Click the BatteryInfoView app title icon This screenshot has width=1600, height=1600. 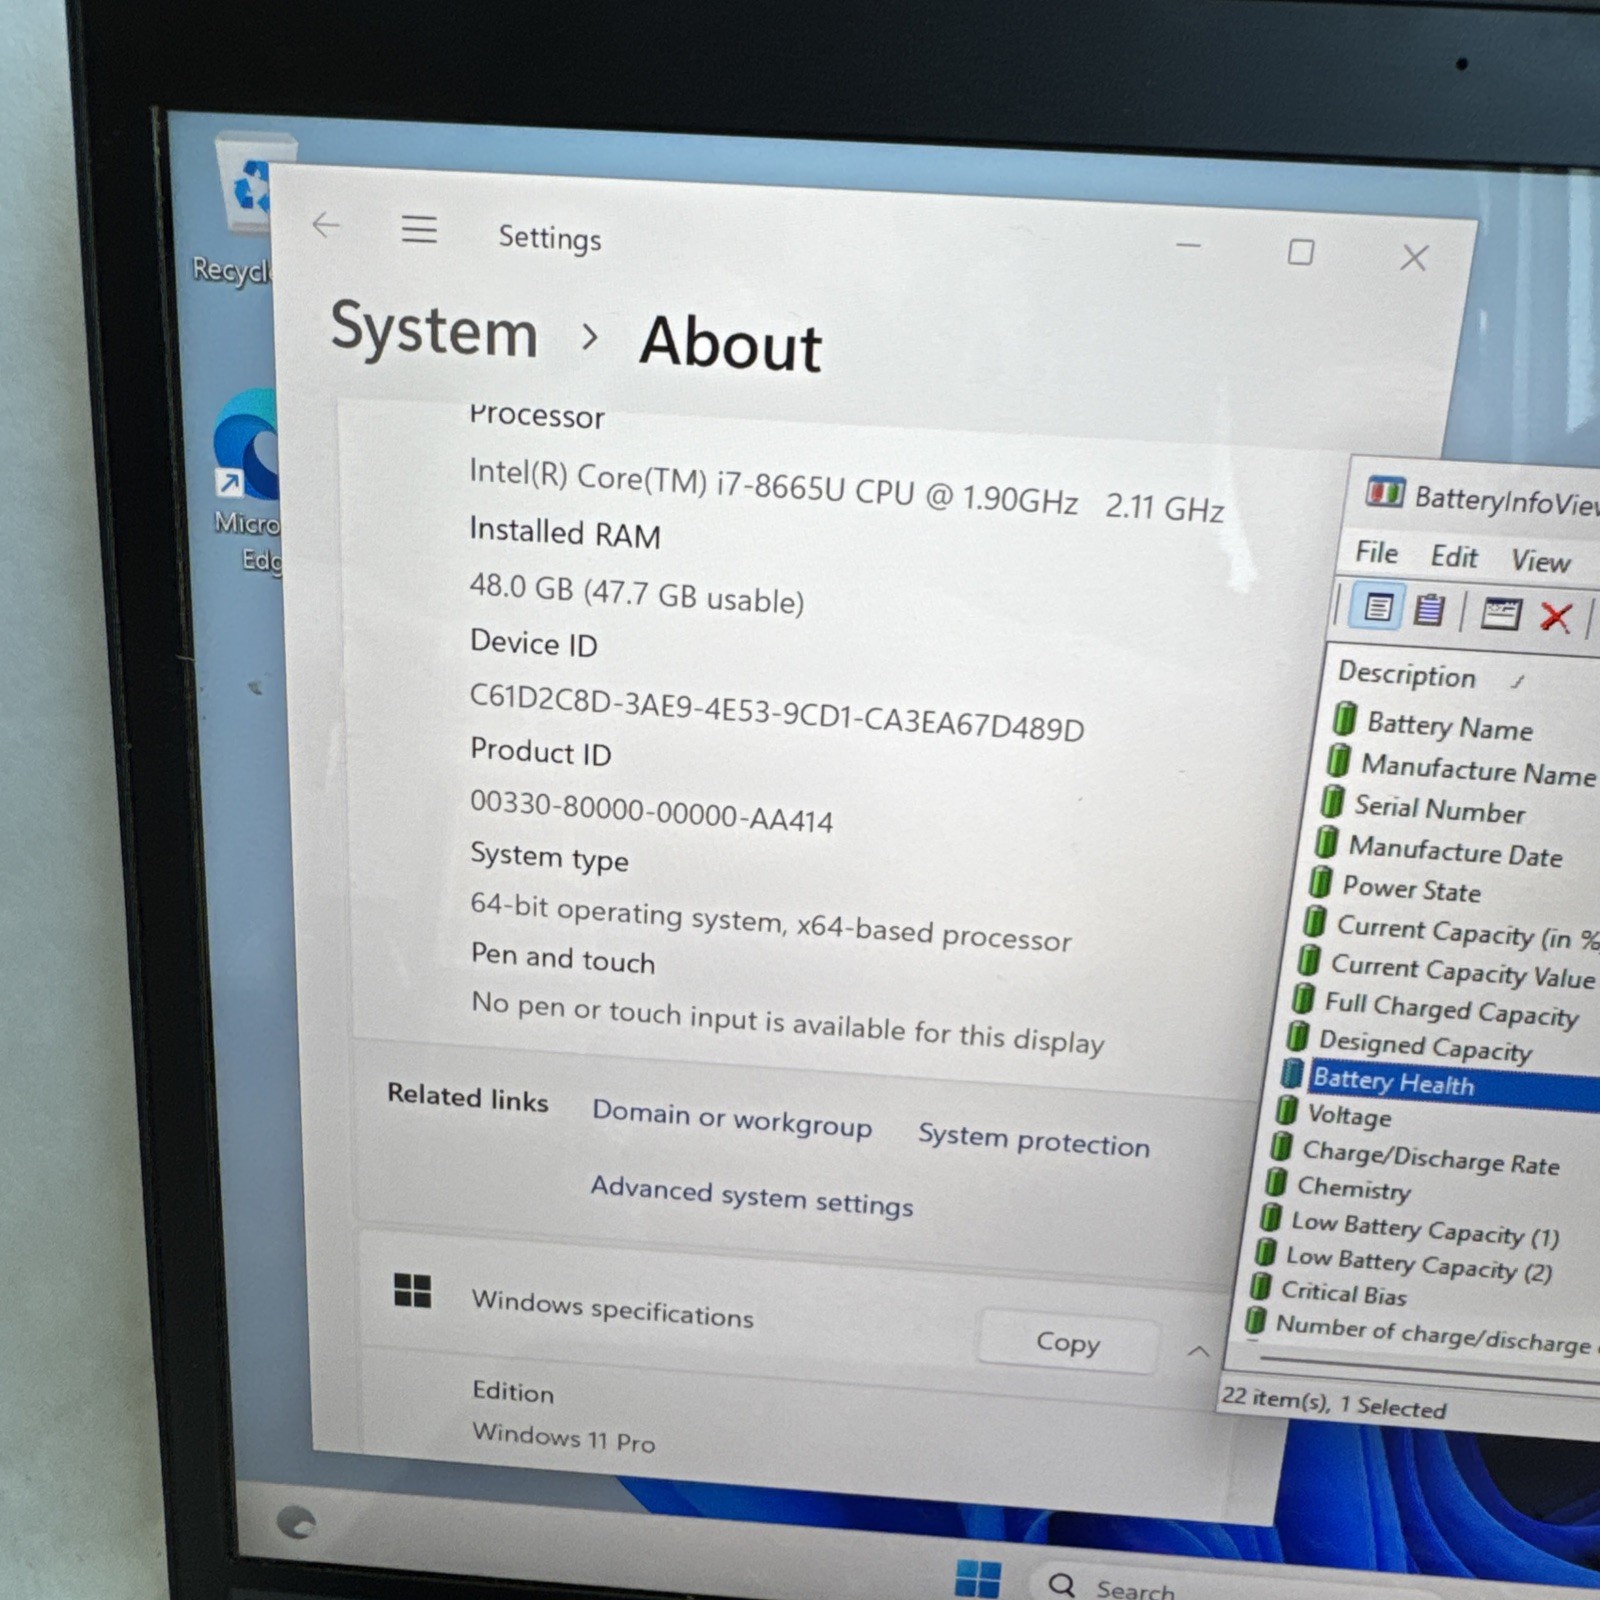click(1384, 492)
